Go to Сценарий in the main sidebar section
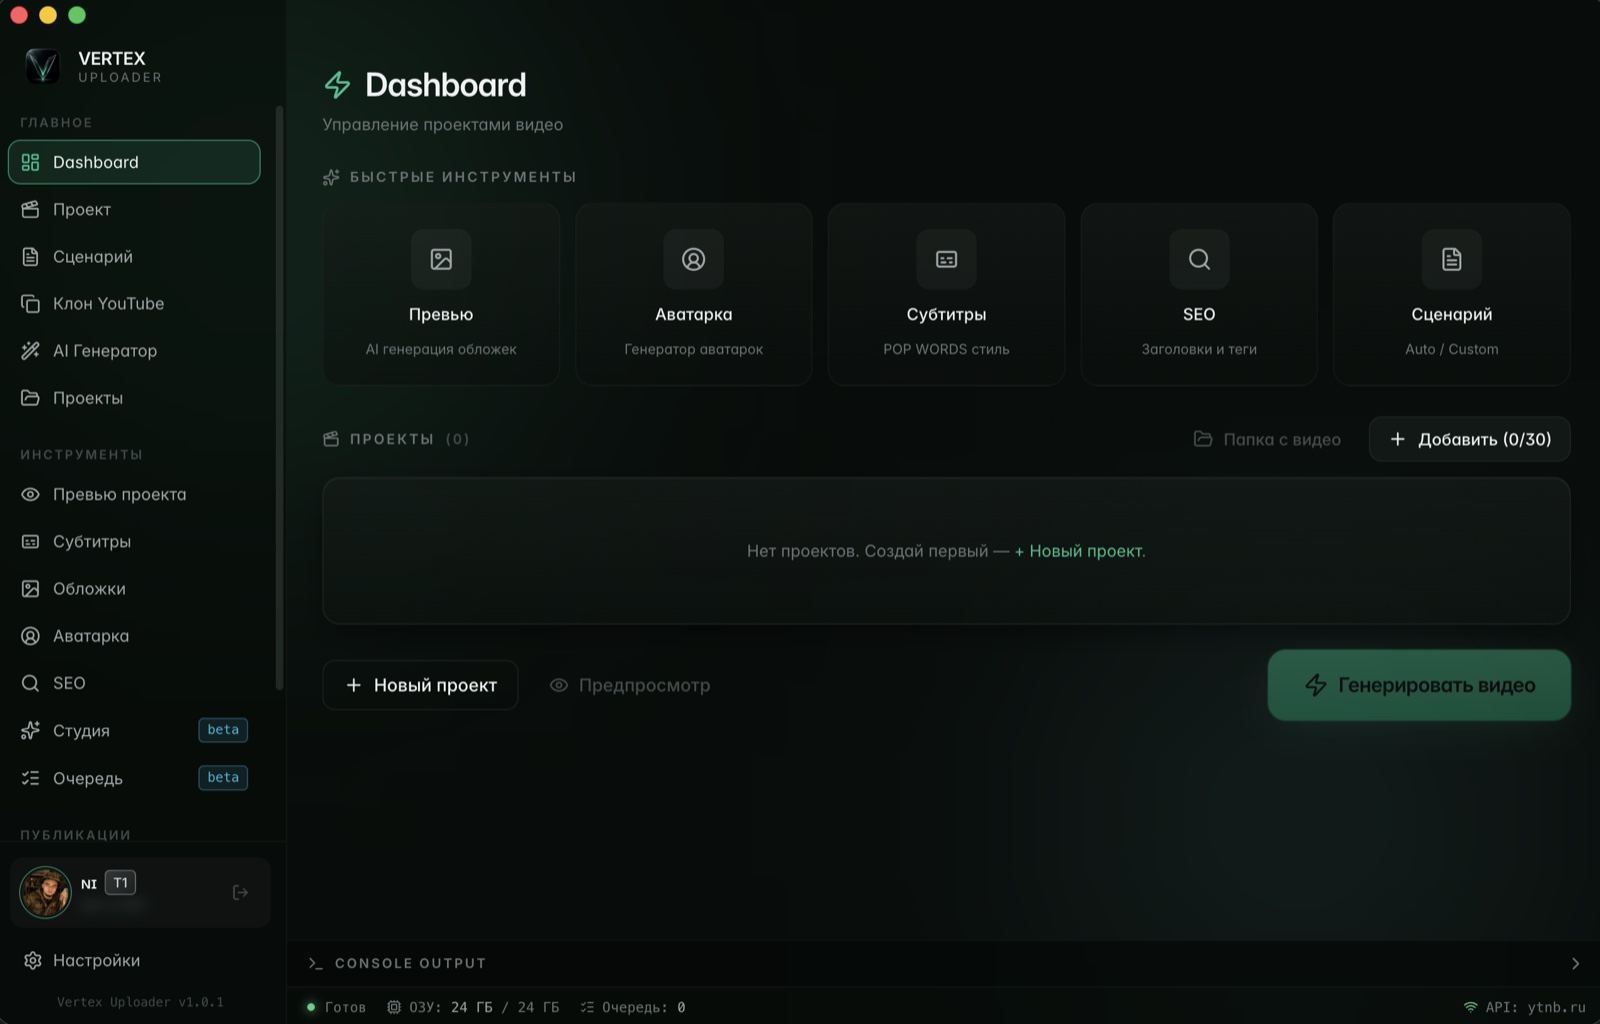 coord(134,256)
